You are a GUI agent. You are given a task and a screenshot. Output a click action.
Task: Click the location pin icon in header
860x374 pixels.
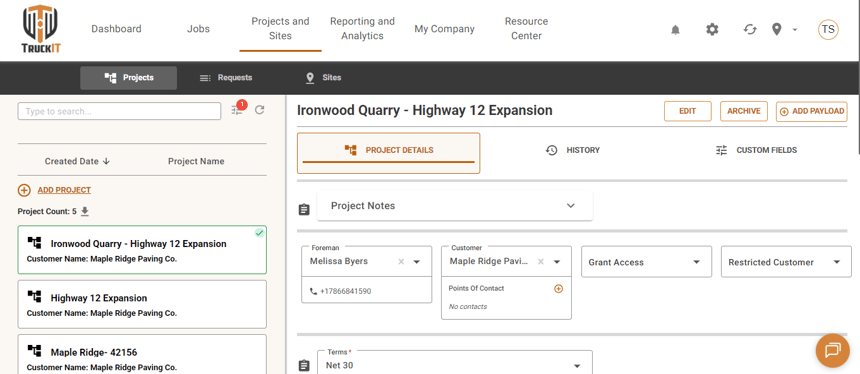pyautogui.click(x=776, y=29)
